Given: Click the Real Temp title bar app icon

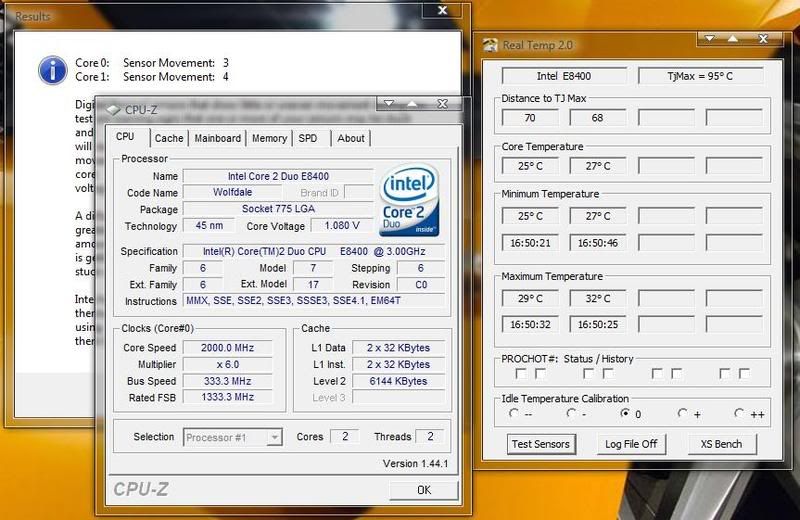Looking at the screenshot, I should (x=490, y=45).
